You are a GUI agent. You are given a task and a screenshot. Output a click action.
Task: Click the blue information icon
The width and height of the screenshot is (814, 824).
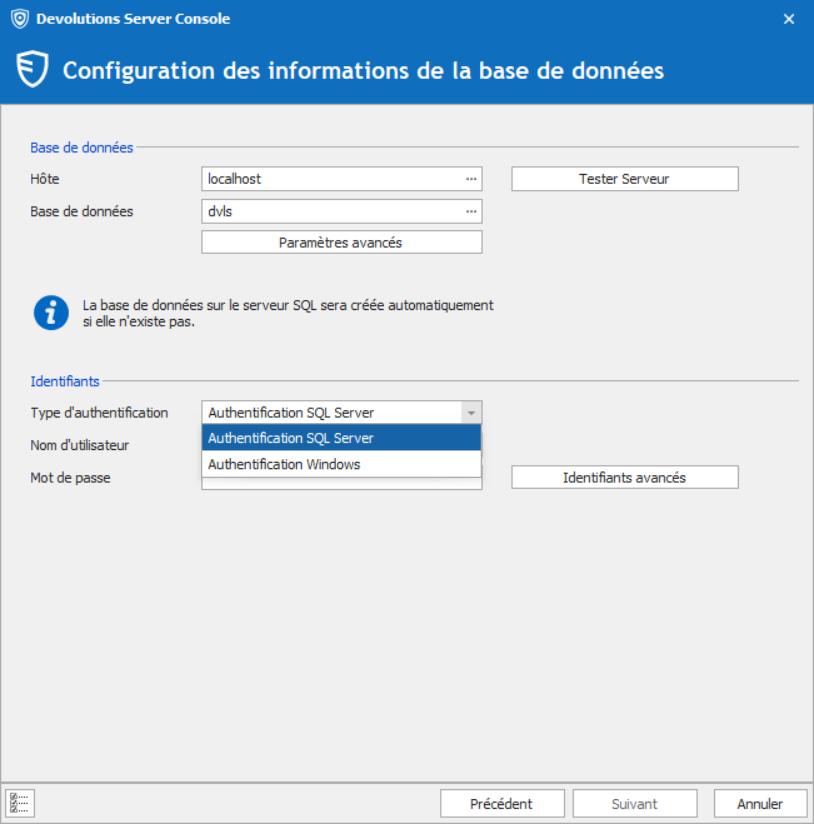pos(50,313)
